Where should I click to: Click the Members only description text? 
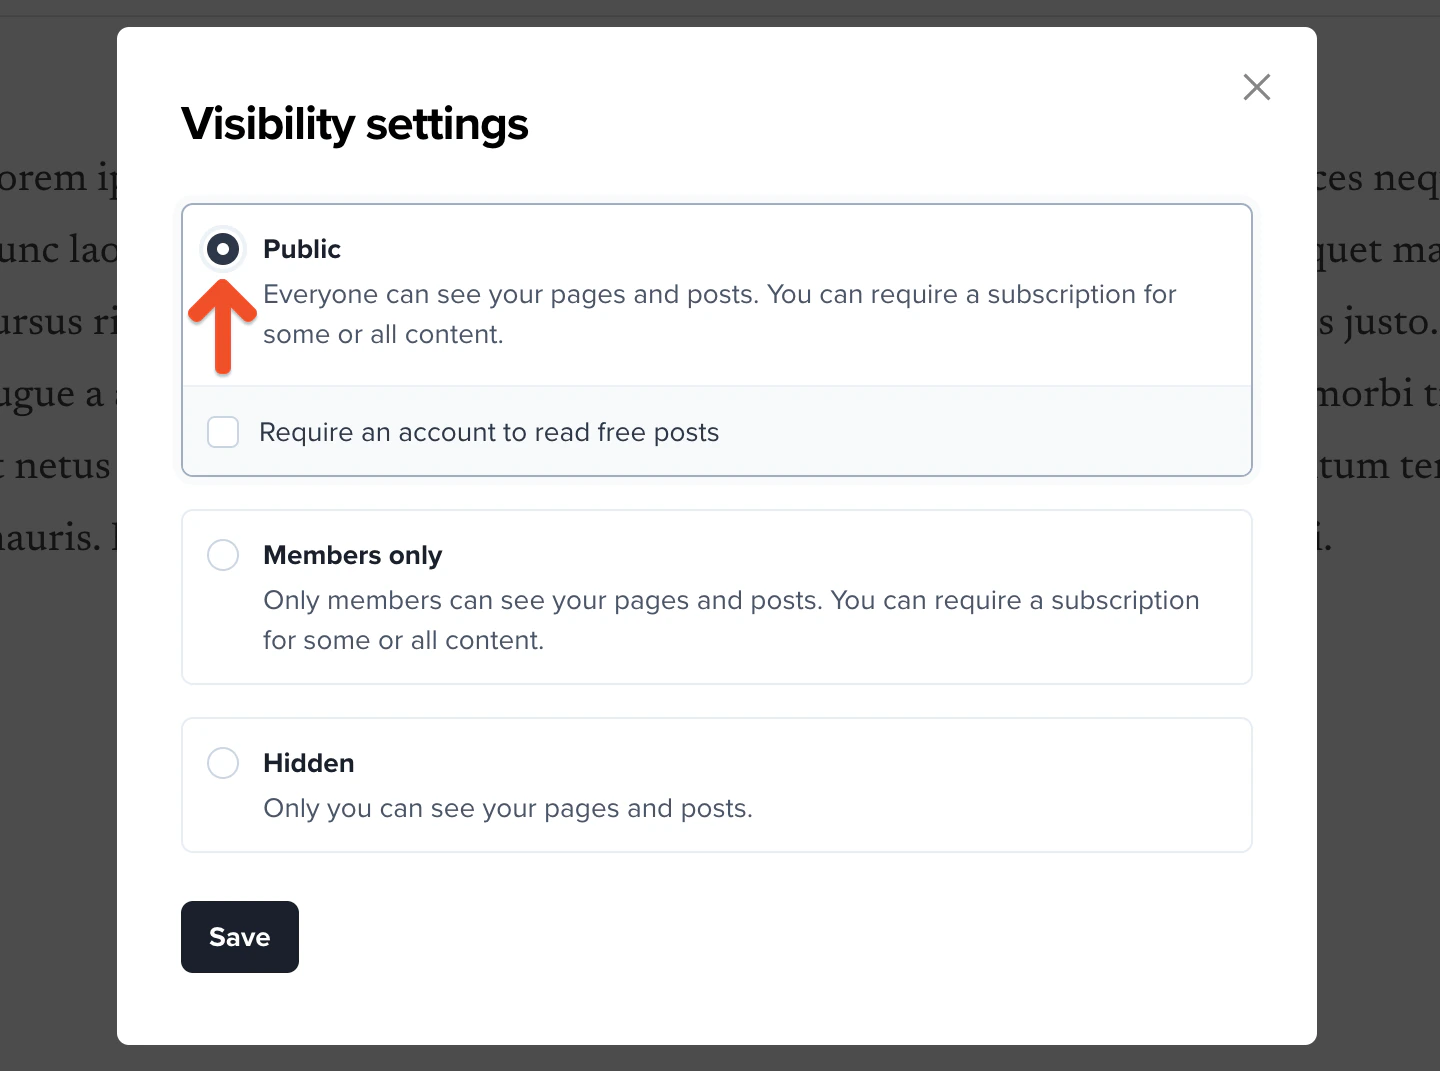coord(730,620)
